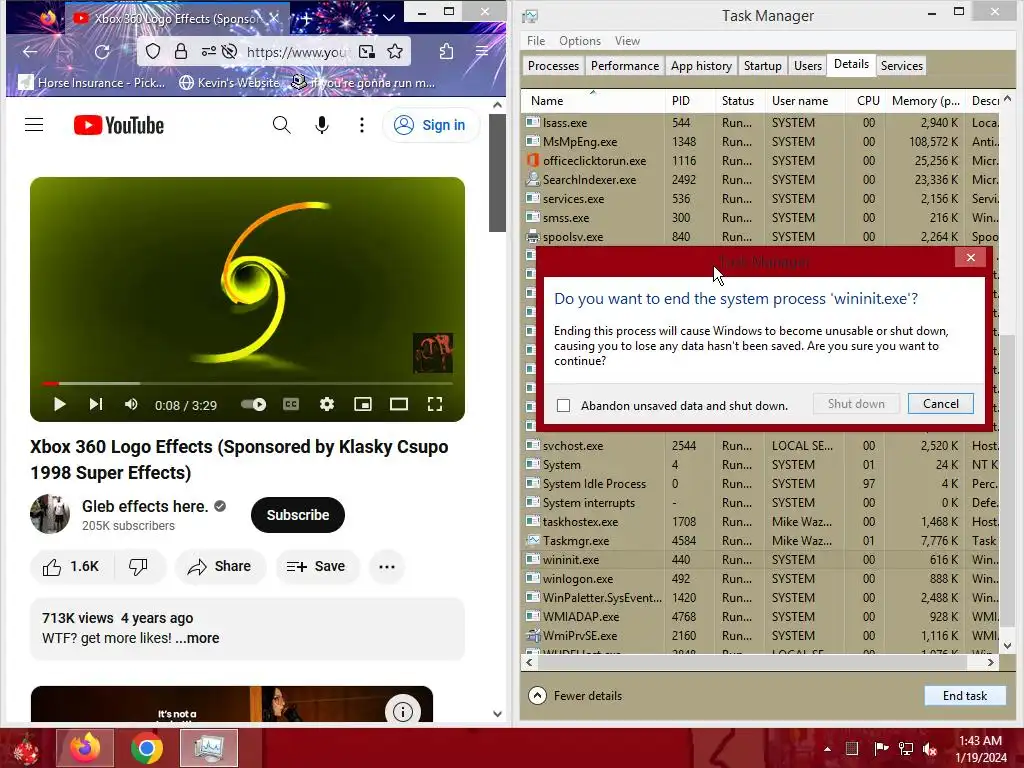Dislike the video with thumbs down
Image resolution: width=1024 pixels, height=768 pixels.
[138, 566]
